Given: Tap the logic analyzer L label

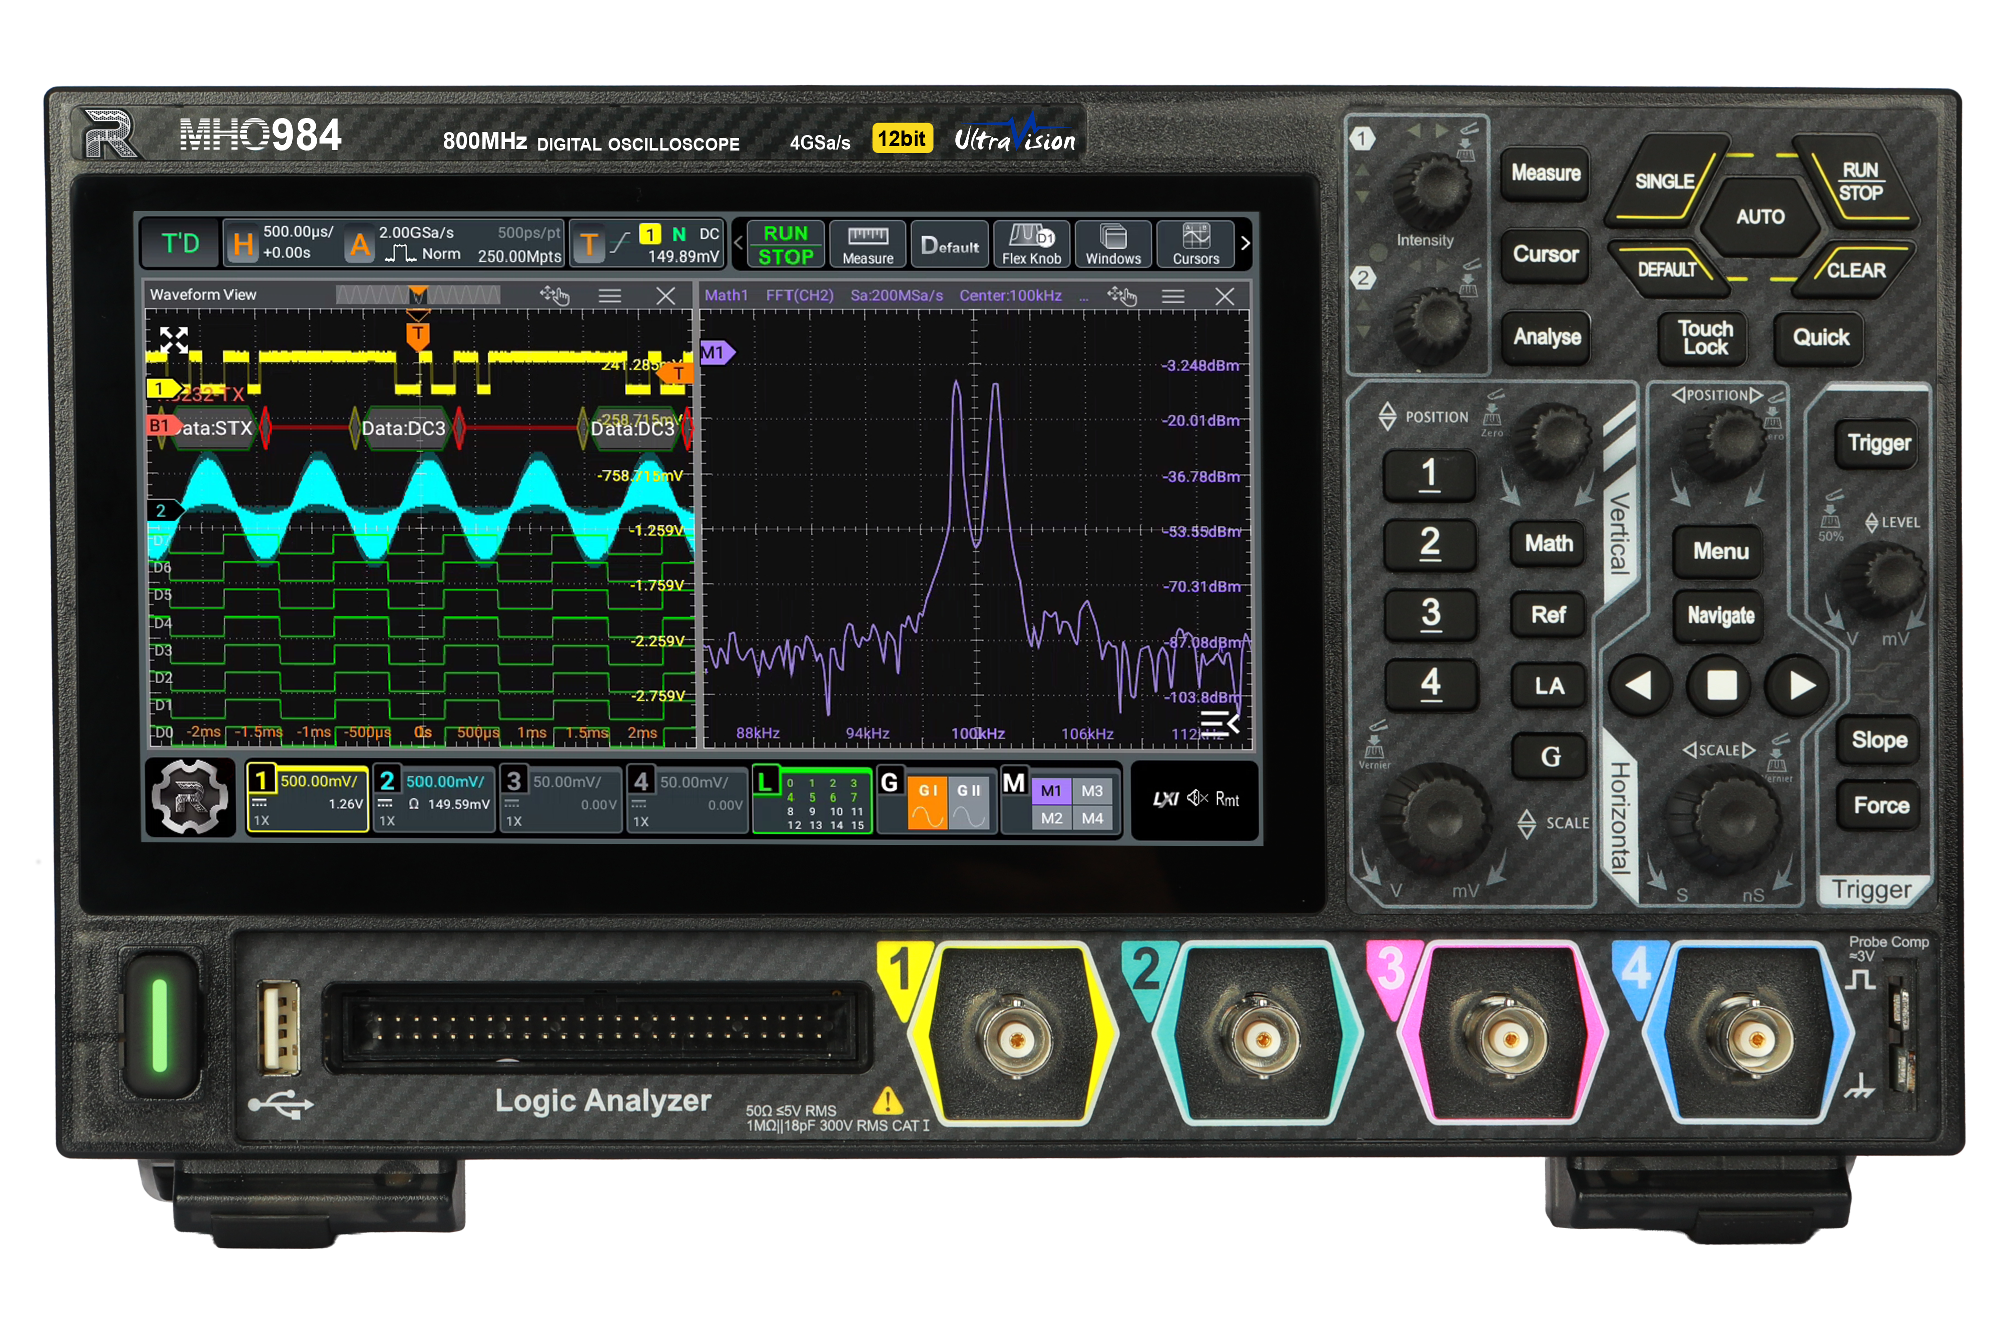Looking at the screenshot, I should (x=766, y=781).
